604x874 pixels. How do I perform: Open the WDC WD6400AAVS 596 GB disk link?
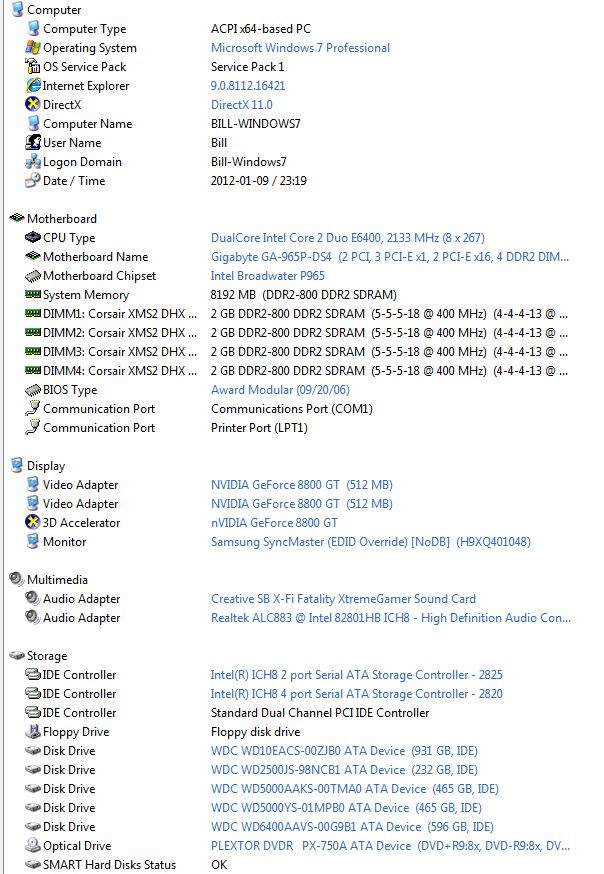coord(352,827)
